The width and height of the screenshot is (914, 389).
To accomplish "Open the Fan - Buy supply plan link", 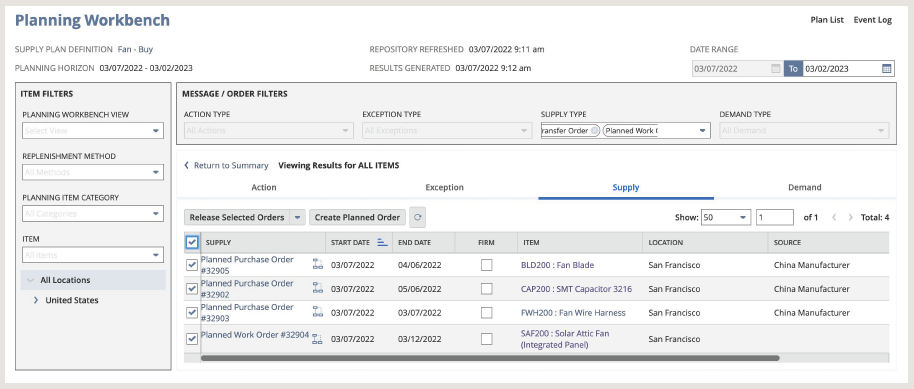I will click(135, 50).
